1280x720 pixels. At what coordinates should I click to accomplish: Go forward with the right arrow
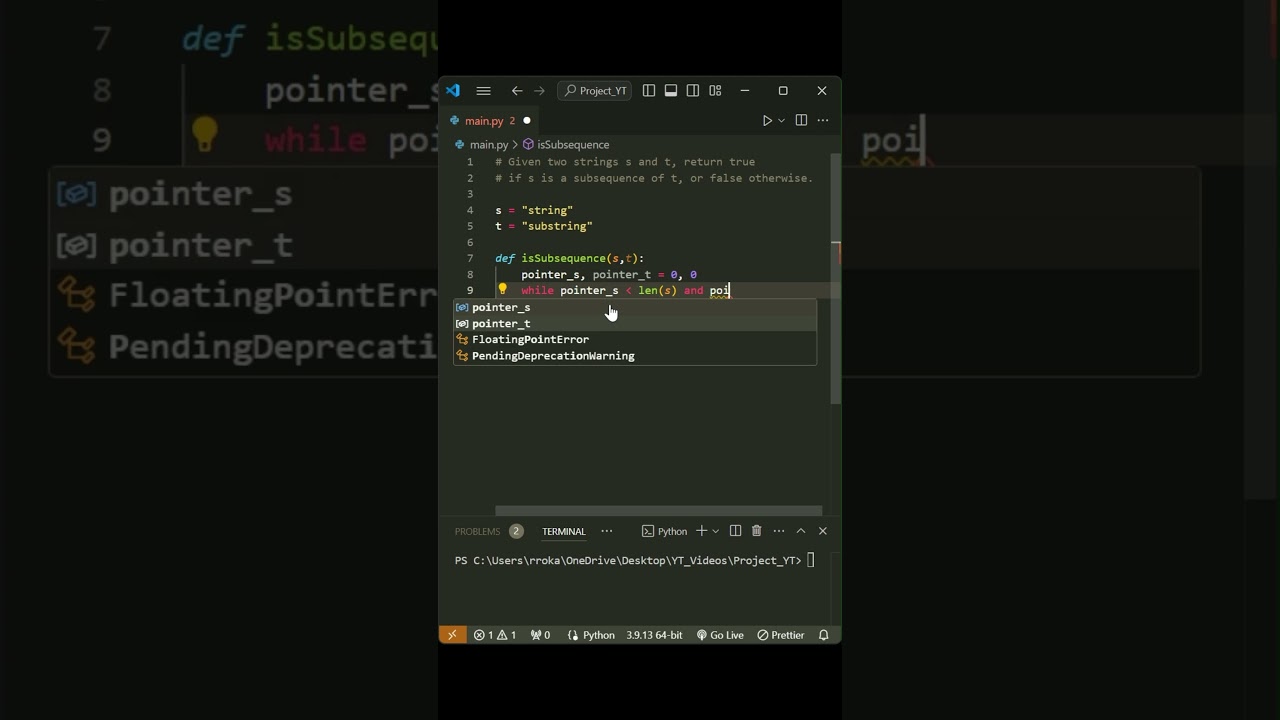click(540, 91)
